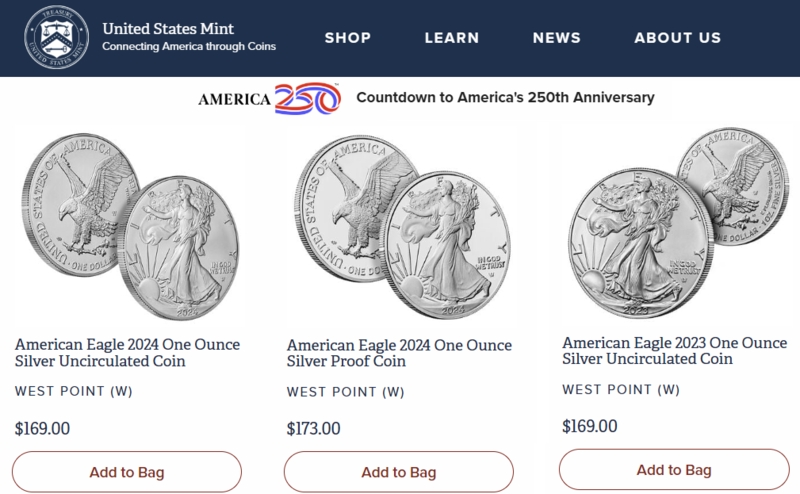800x494 pixels.
Task: Click the United States Mint title text
Action: click(169, 28)
